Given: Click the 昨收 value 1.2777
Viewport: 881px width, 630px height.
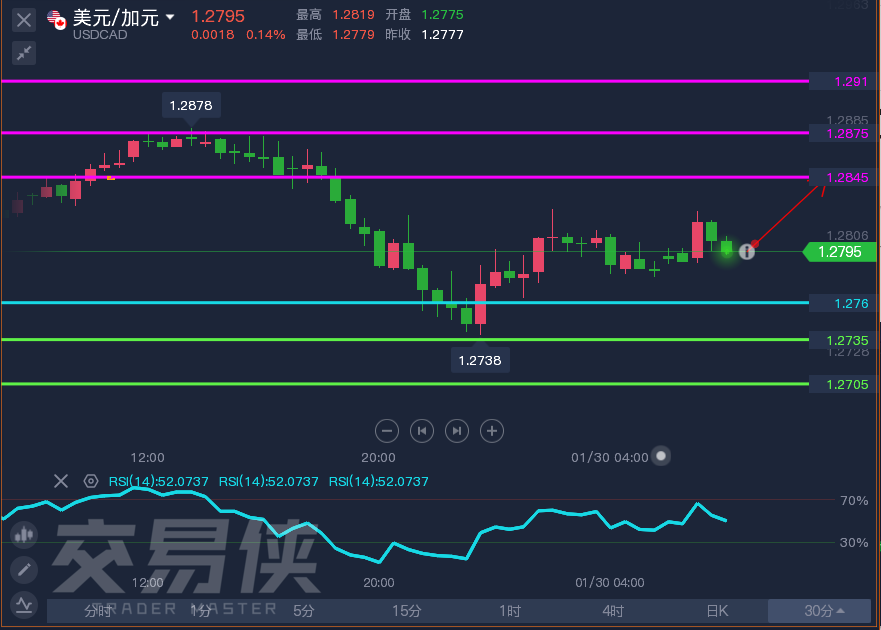Looking at the screenshot, I should click(443, 35).
